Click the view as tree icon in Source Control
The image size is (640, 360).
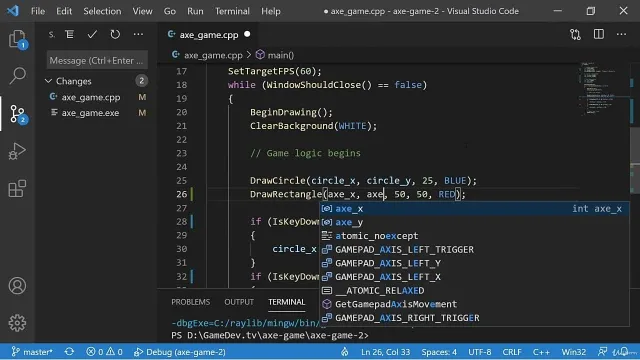[x=70, y=35]
